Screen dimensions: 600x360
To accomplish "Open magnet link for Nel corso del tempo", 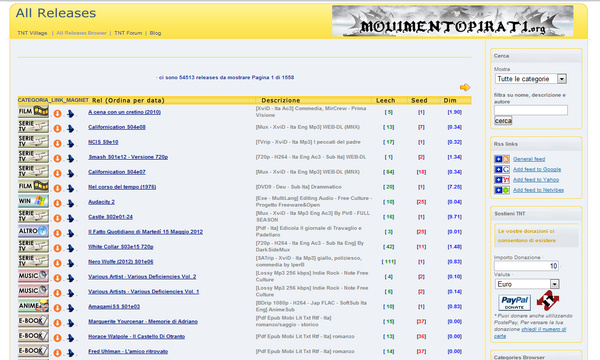I will coord(71,188).
